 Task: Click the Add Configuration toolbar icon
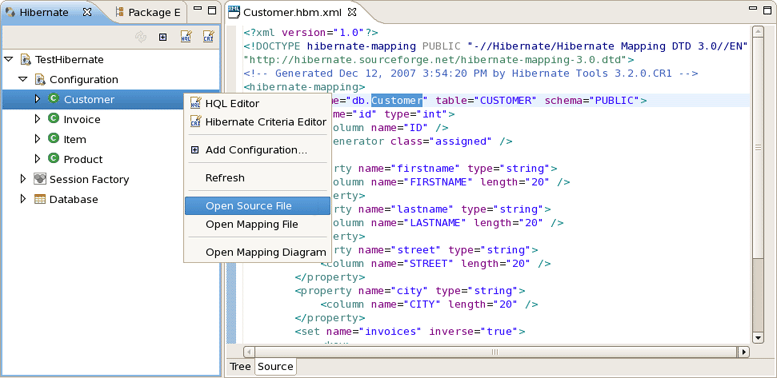click(x=163, y=37)
